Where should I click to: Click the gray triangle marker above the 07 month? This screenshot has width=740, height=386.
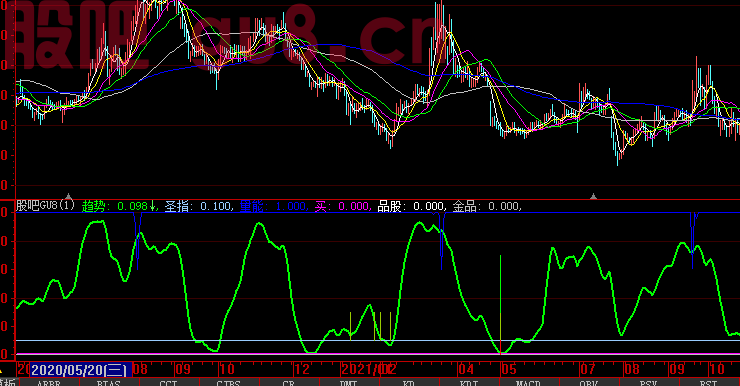594,196
